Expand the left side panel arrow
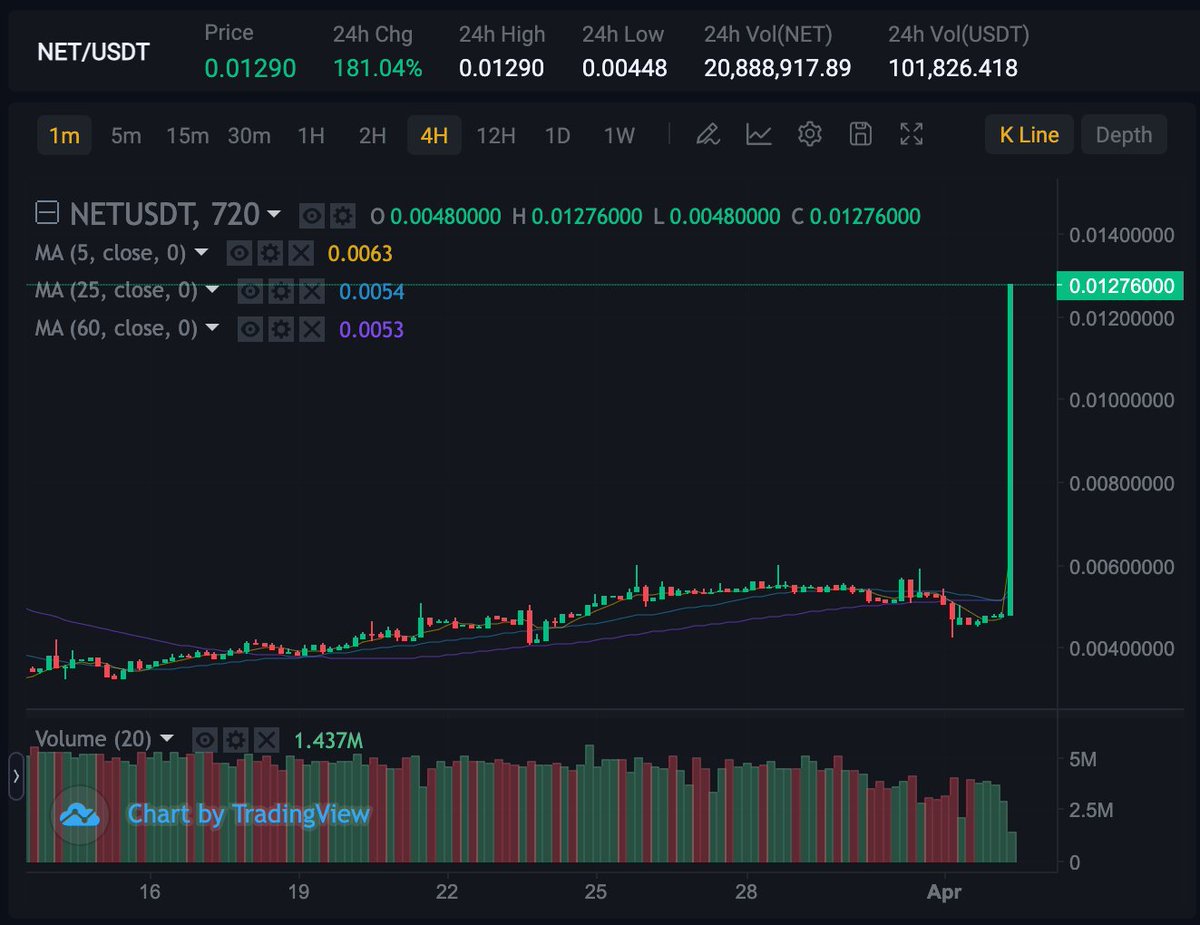1200x925 pixels. pos(17,775)
